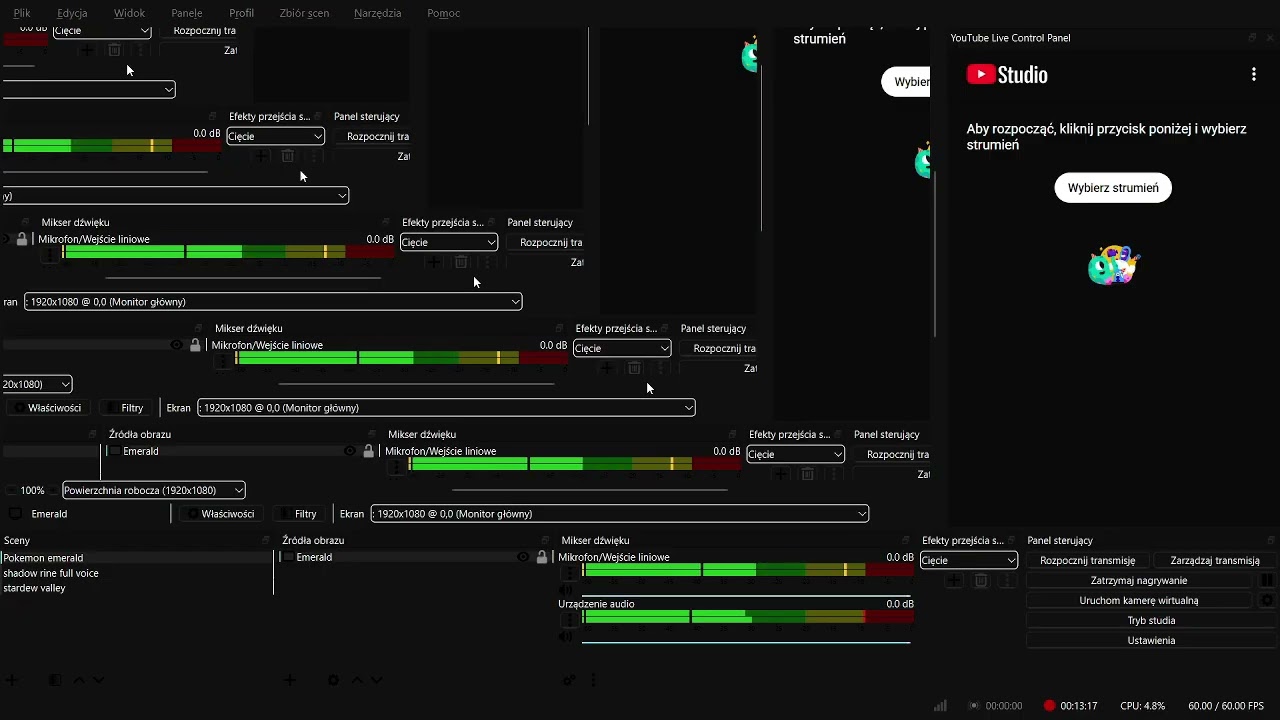Move selected scene up arrow in Sceny dock

coord(79,680)
